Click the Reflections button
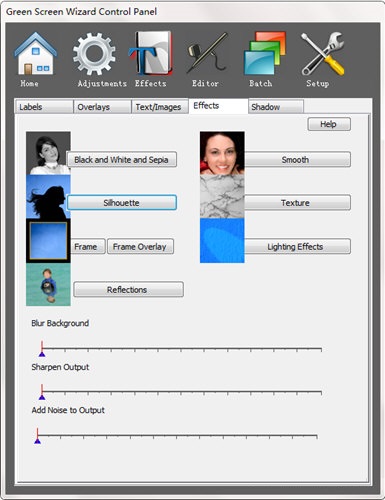Screen dimensions: 385x500 click(x=128, y=289)
